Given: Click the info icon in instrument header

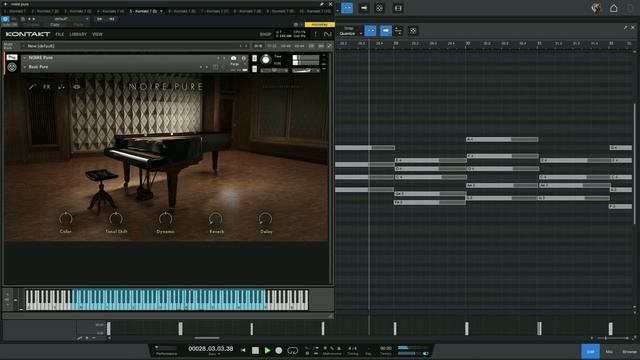Looking at the screenshot, I should pos(244,58).
